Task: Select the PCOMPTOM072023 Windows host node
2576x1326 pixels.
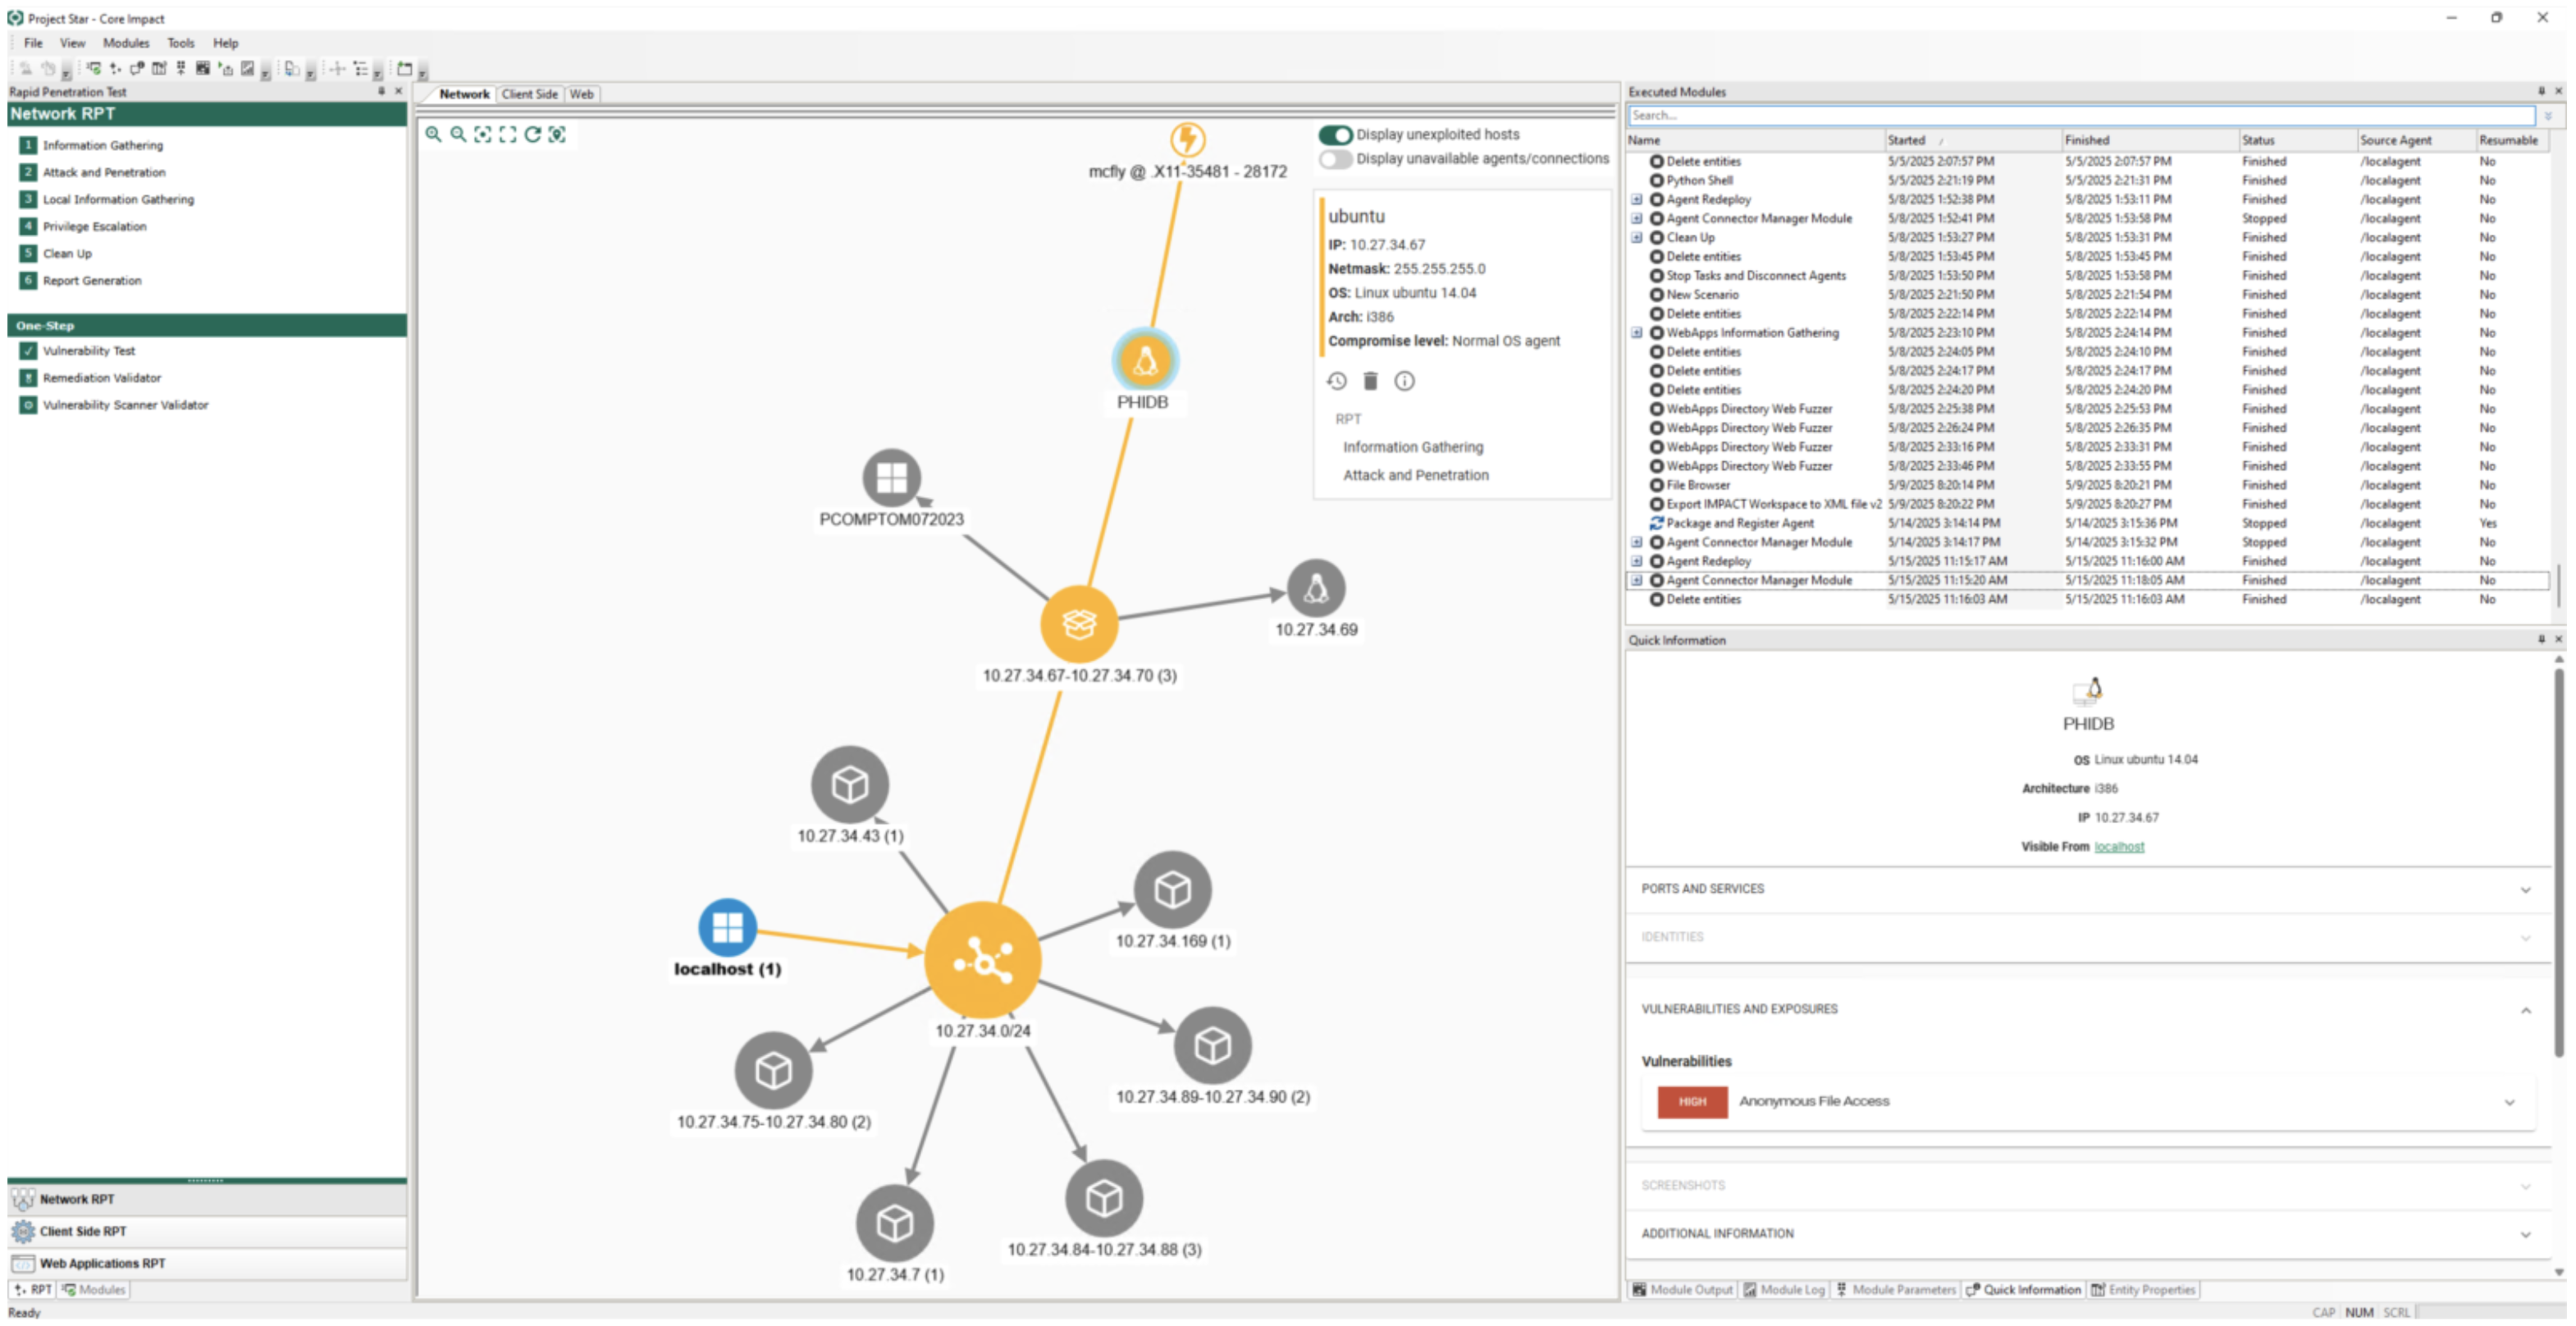Action: click(891, 478)
